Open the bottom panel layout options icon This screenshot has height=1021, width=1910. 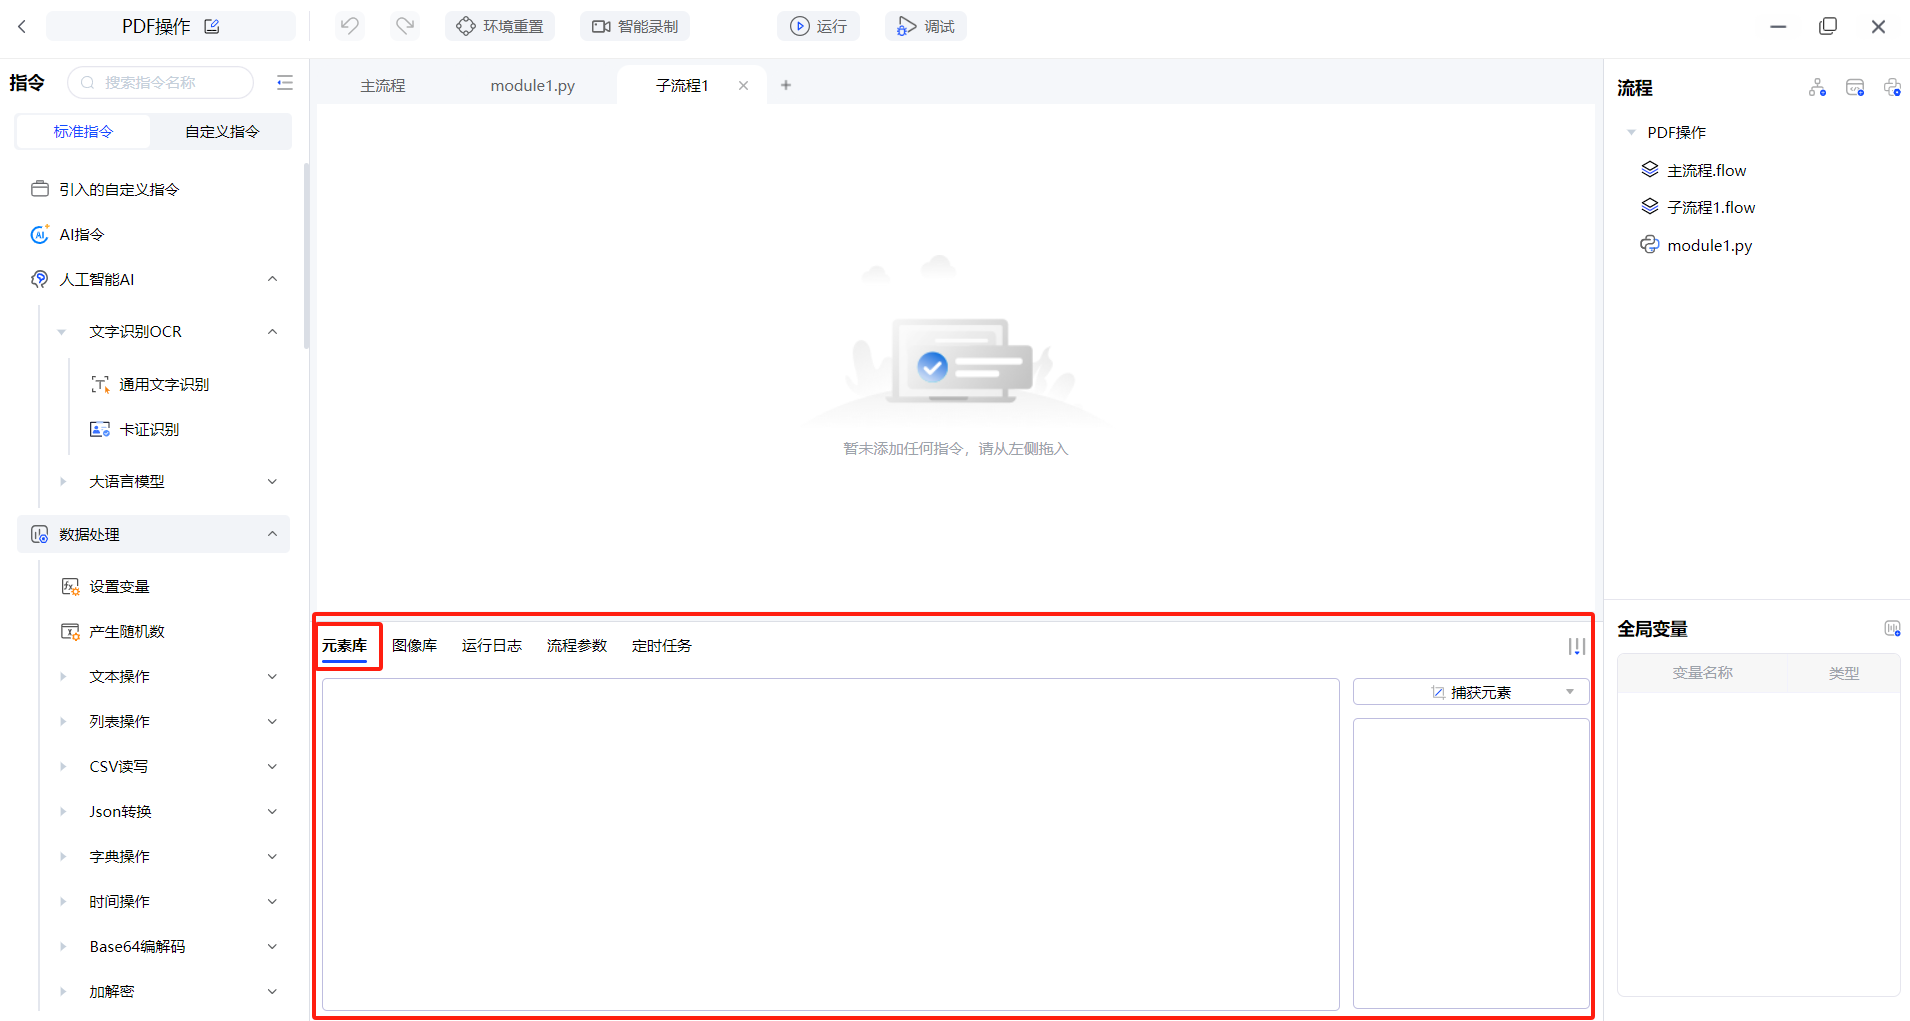1576,647
